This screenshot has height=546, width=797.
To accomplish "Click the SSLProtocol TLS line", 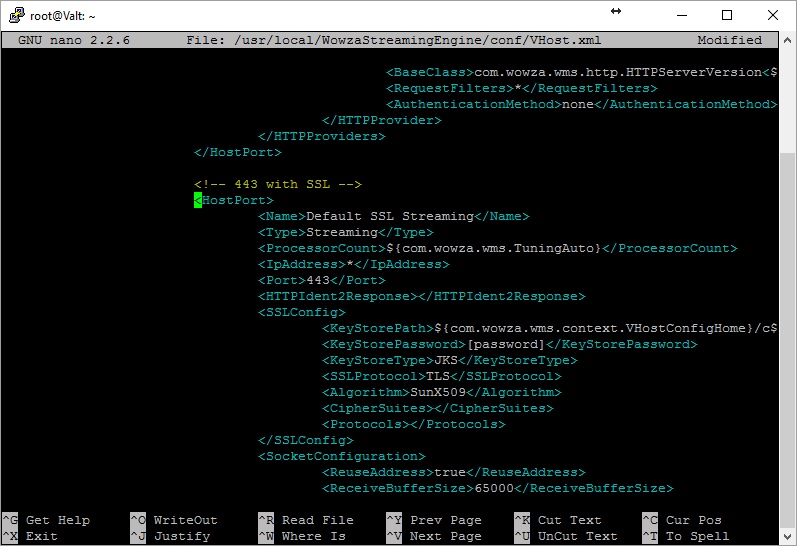I will (x=442, y=376).
